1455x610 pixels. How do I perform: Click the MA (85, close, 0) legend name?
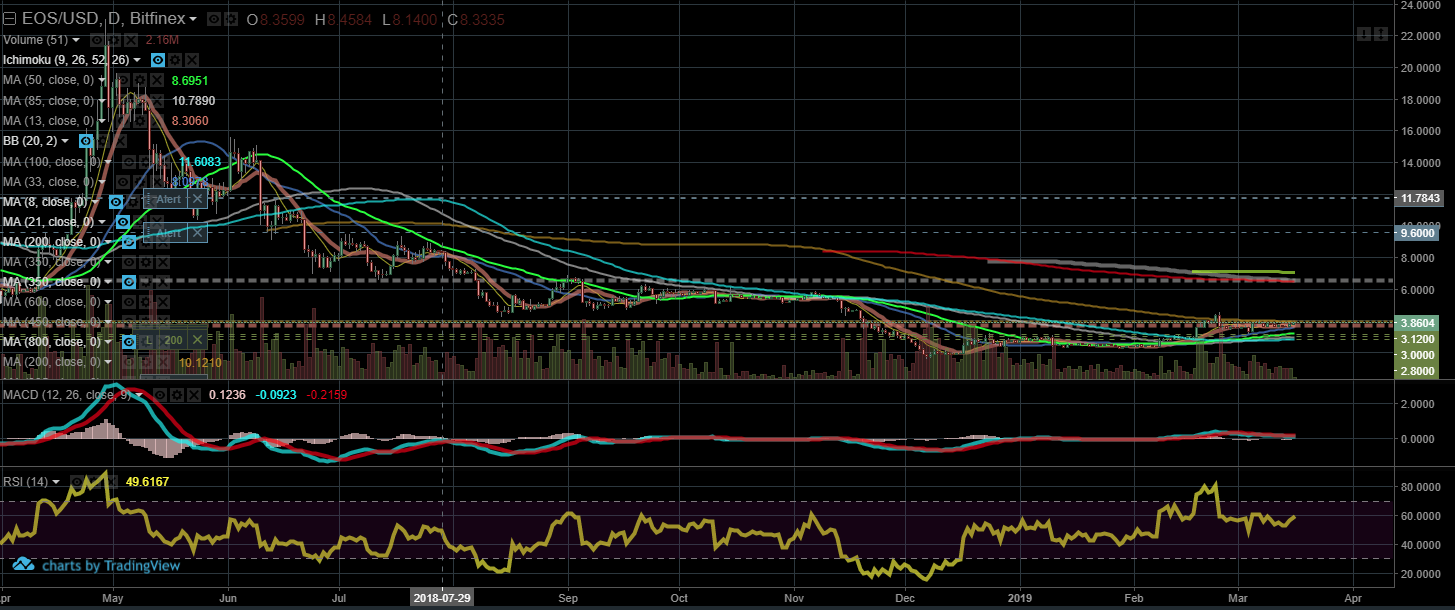pyautogui.click(x=48, y=101)
